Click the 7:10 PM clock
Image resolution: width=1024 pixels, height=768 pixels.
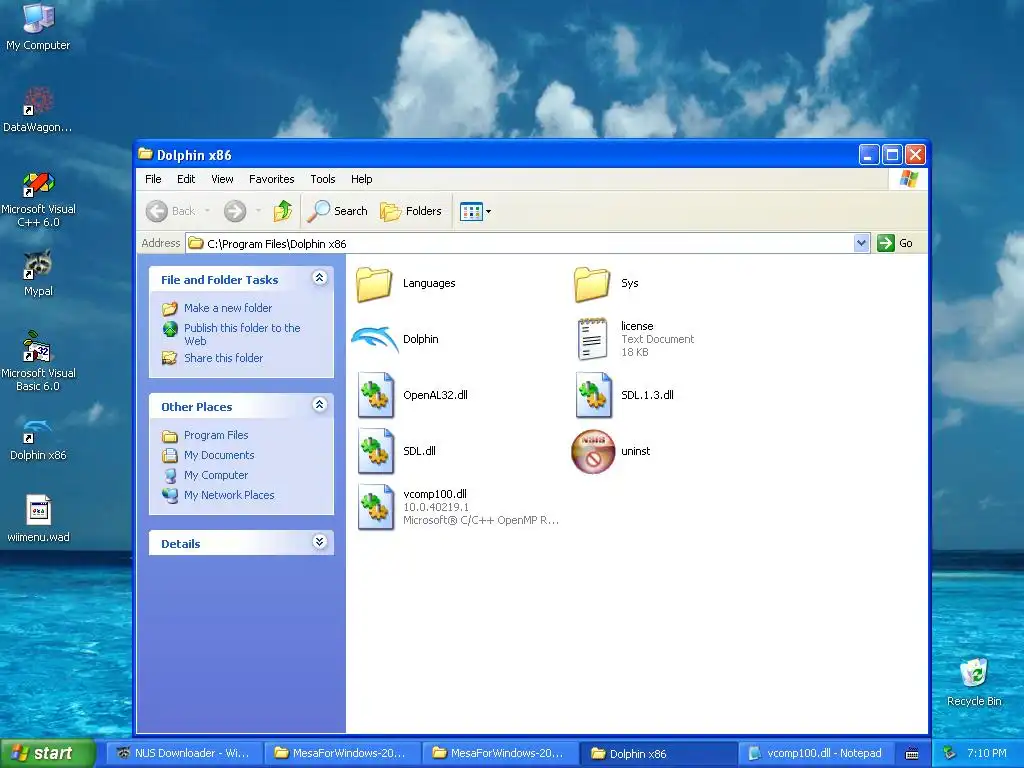point(987,753)
